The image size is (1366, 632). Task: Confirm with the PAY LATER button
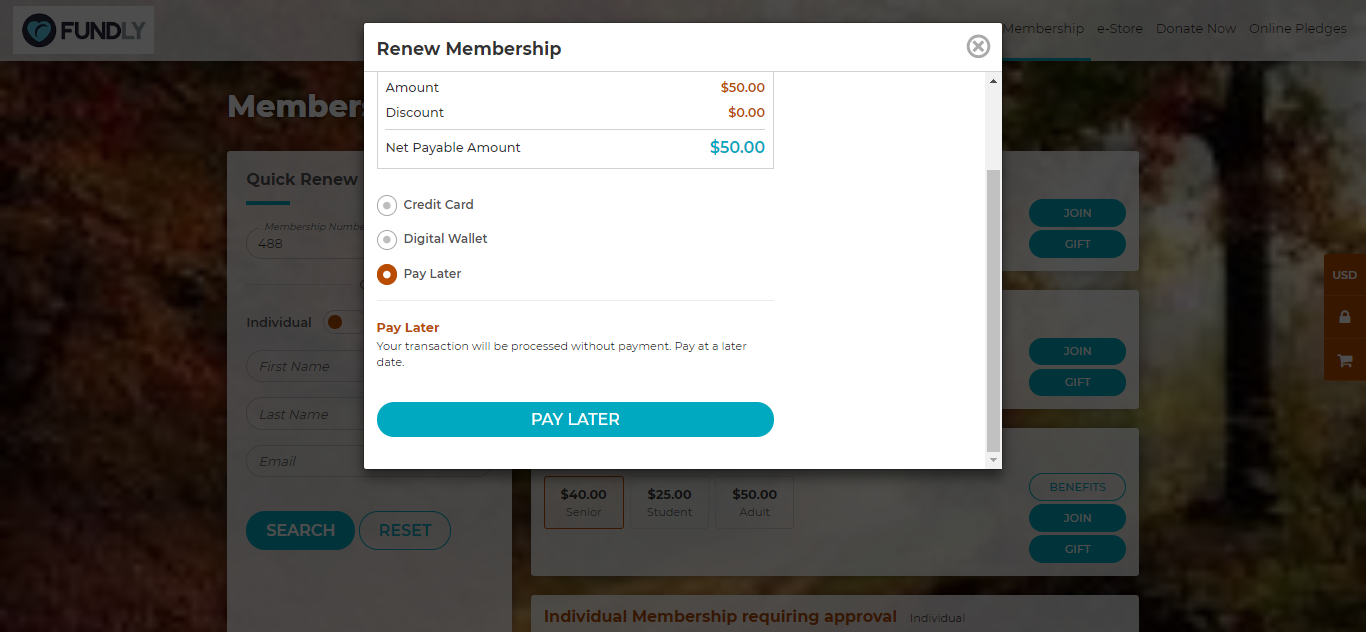[575, 419]
